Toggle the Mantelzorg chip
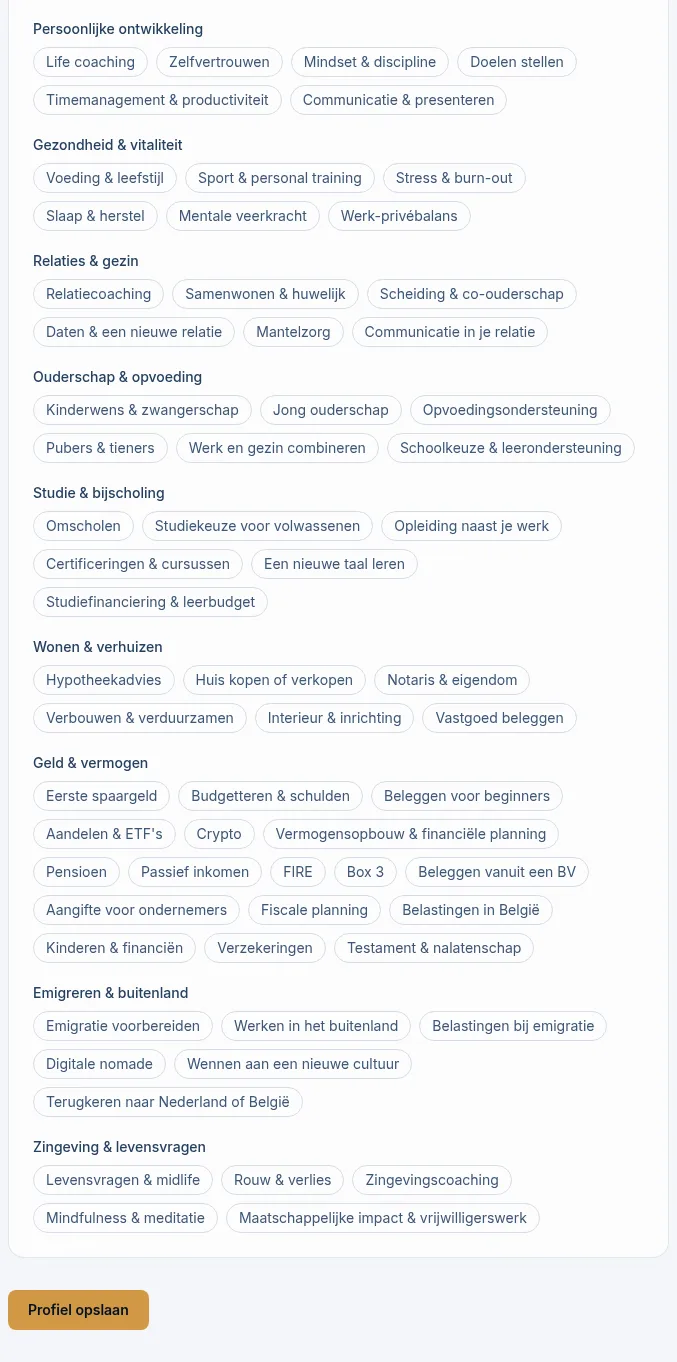The image size is (677, 1362). point(293,332)
